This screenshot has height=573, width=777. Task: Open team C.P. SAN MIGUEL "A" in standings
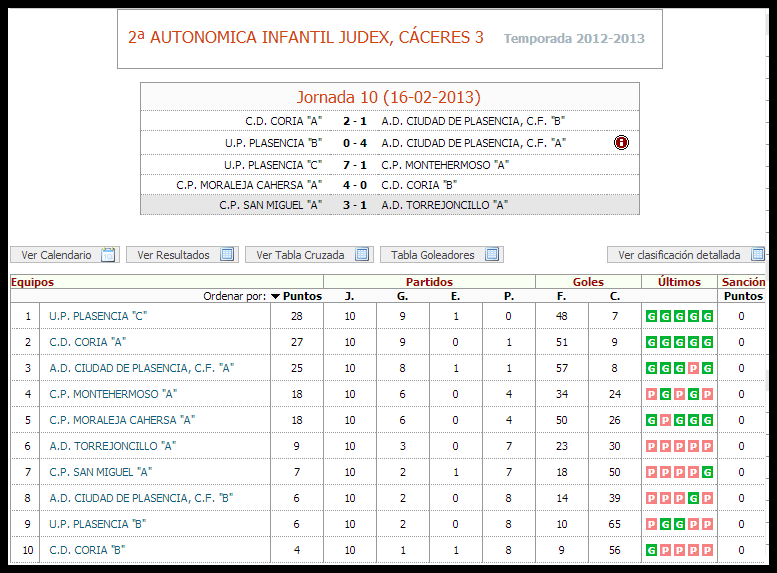pyautogui.click(x=101, y=472)
